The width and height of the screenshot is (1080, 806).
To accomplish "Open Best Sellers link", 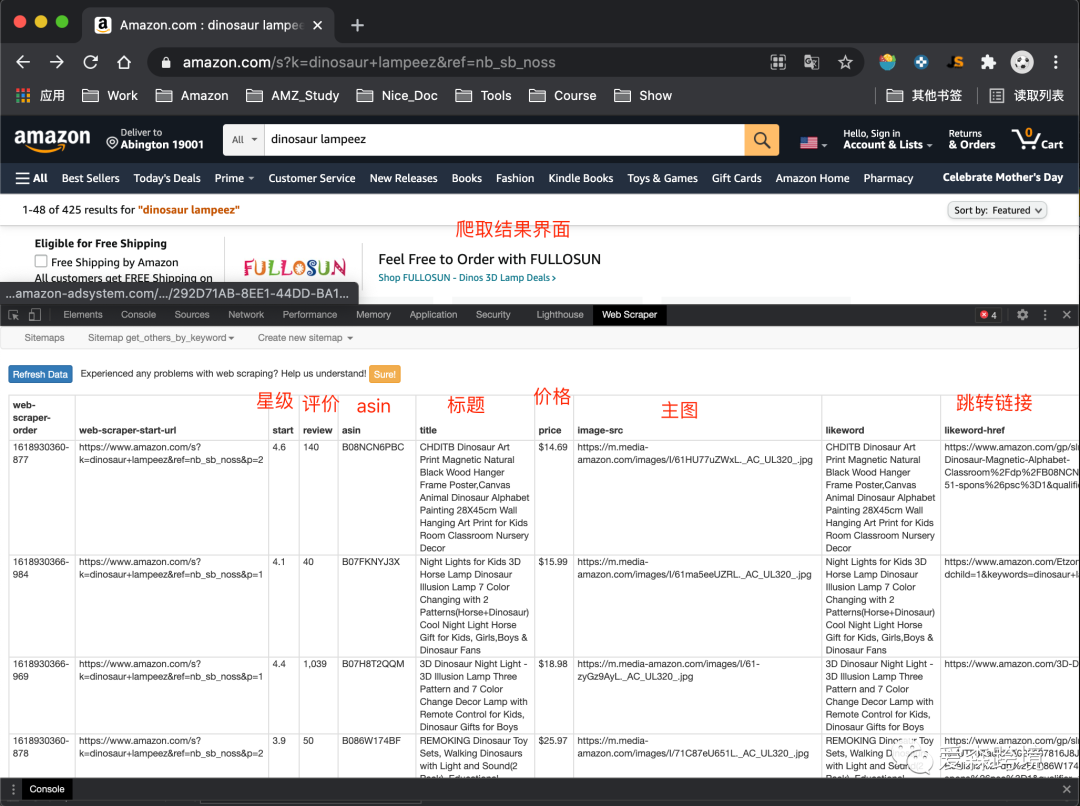I will 90,178.
